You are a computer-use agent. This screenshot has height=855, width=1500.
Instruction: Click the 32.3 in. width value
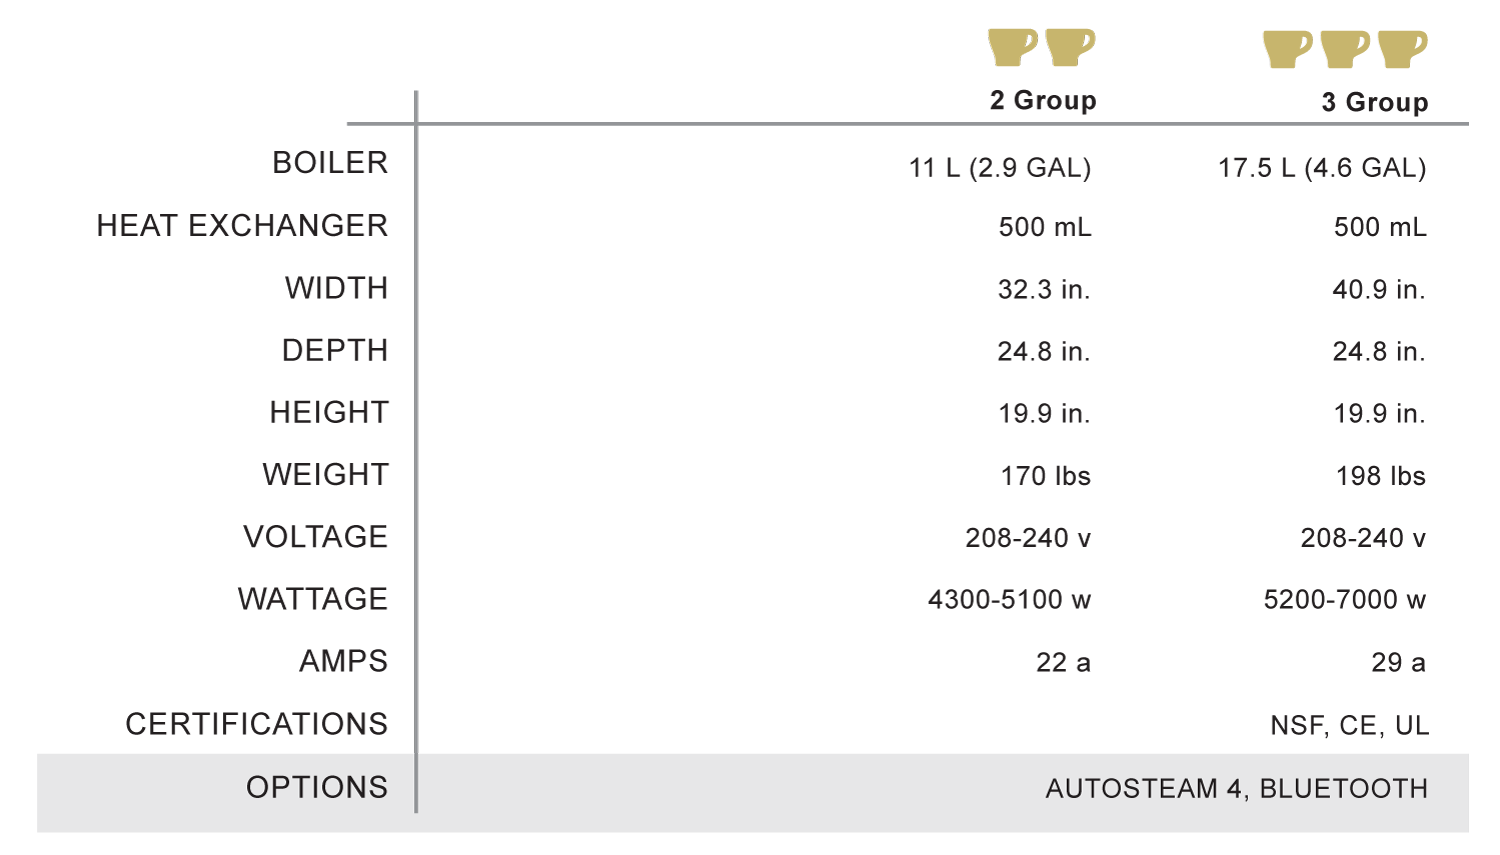1044,290
